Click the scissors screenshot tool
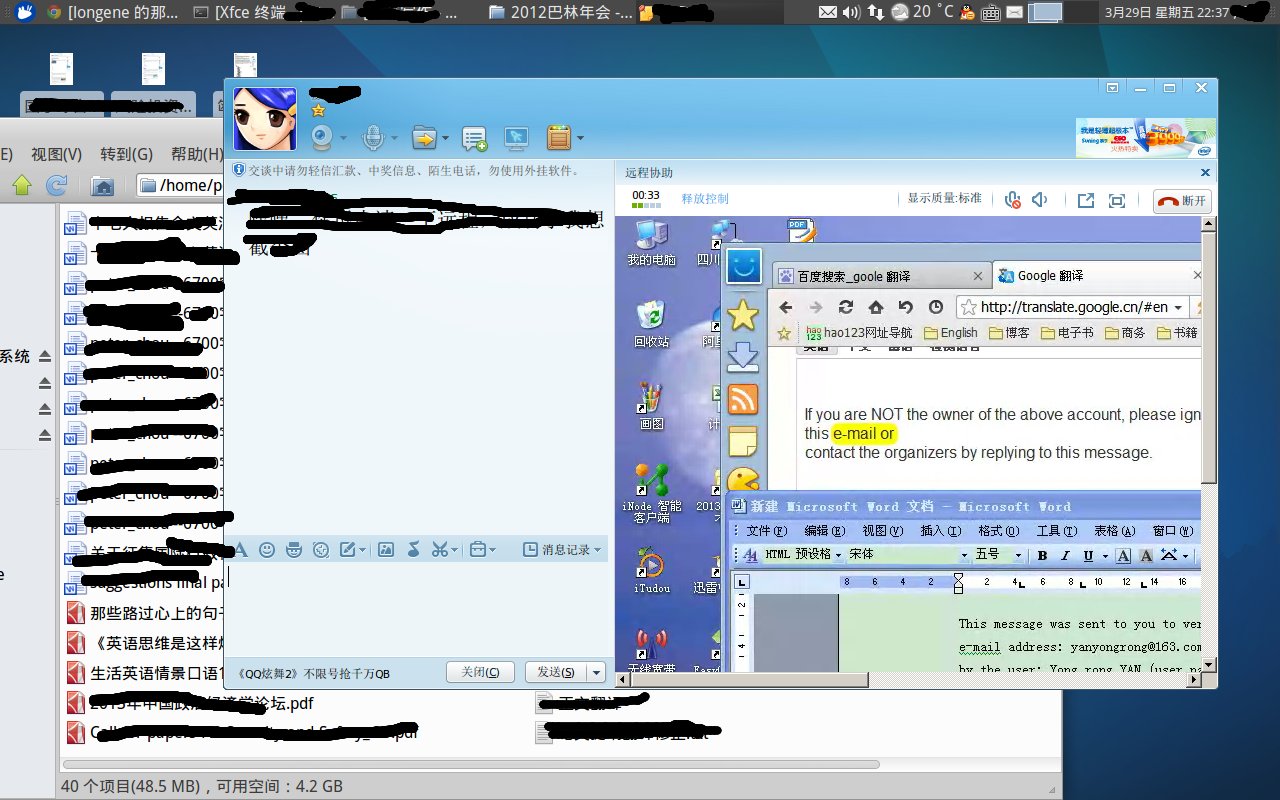This screenshot has width=1280, height=800. pos(440,549)
